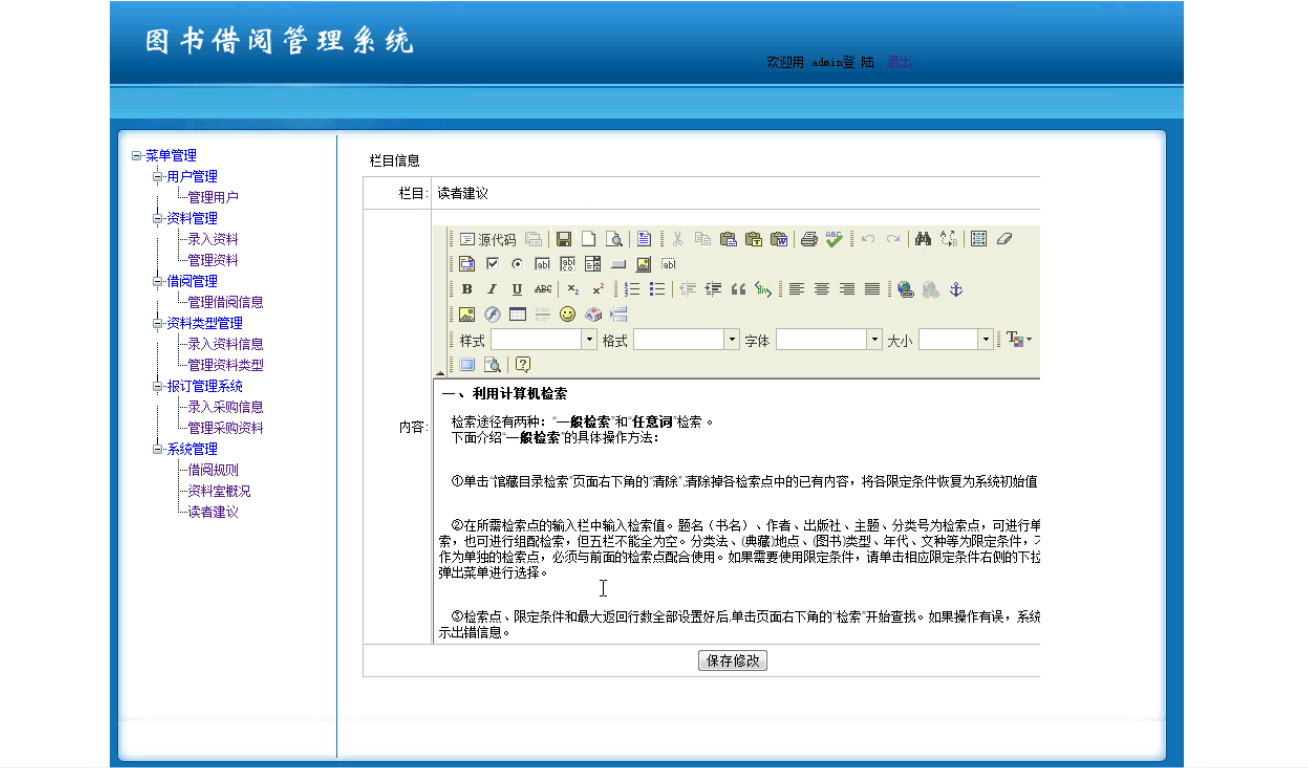Open the About editor question mark icon
This screenshot has width=1308, height=768.
(x=522, y=364)
